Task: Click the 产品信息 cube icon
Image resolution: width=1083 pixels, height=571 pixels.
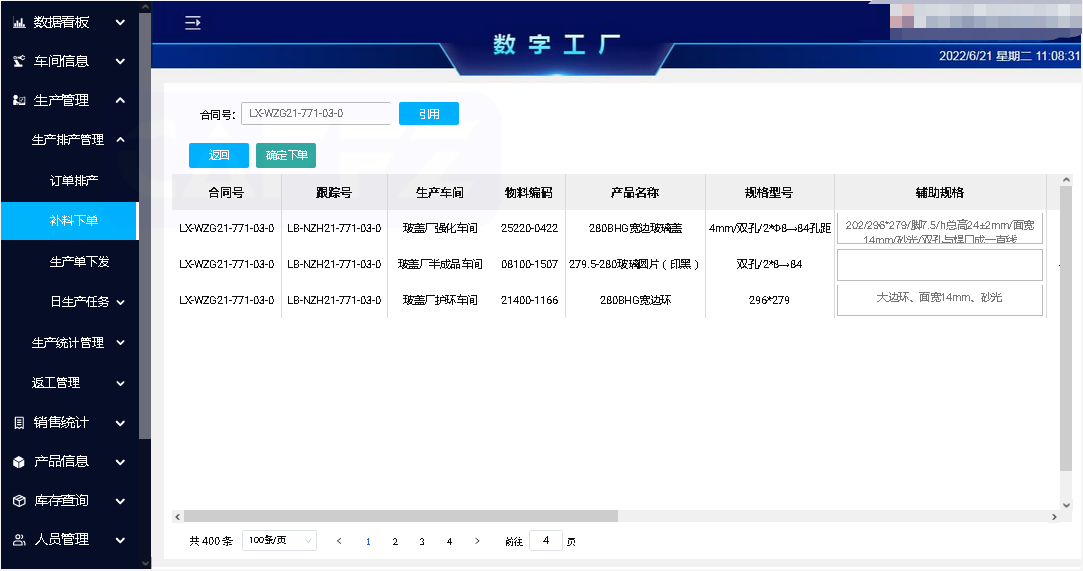Action: pos(19,462)
